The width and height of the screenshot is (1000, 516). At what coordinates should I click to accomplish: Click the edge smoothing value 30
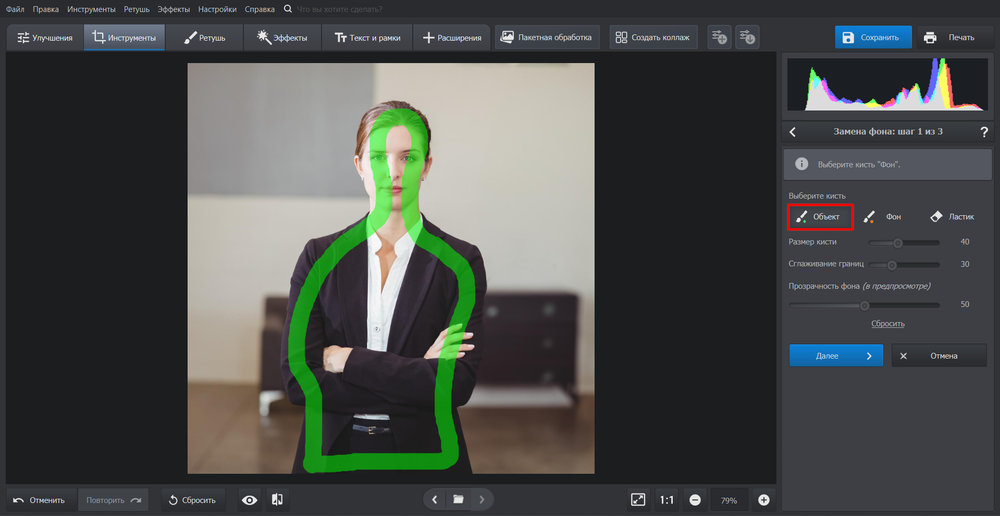[965, 265]
